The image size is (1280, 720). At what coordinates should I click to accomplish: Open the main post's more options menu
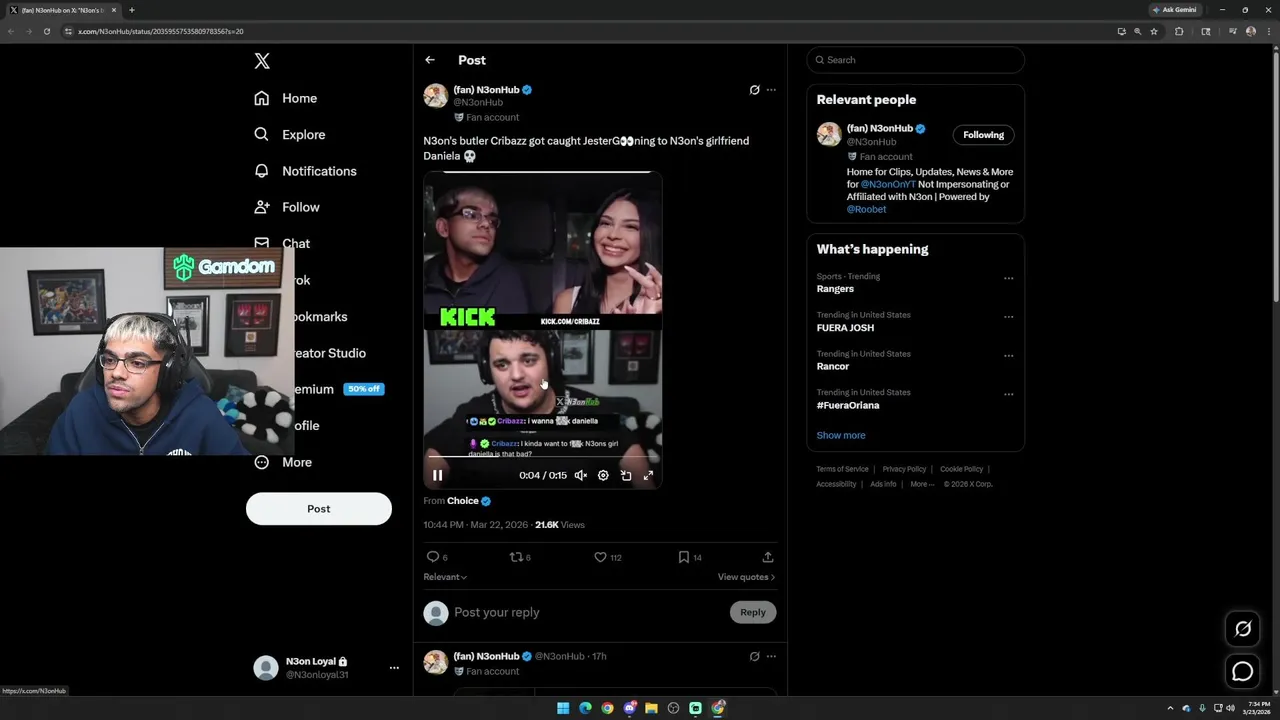pyautogui.click(x=771, y=90)
